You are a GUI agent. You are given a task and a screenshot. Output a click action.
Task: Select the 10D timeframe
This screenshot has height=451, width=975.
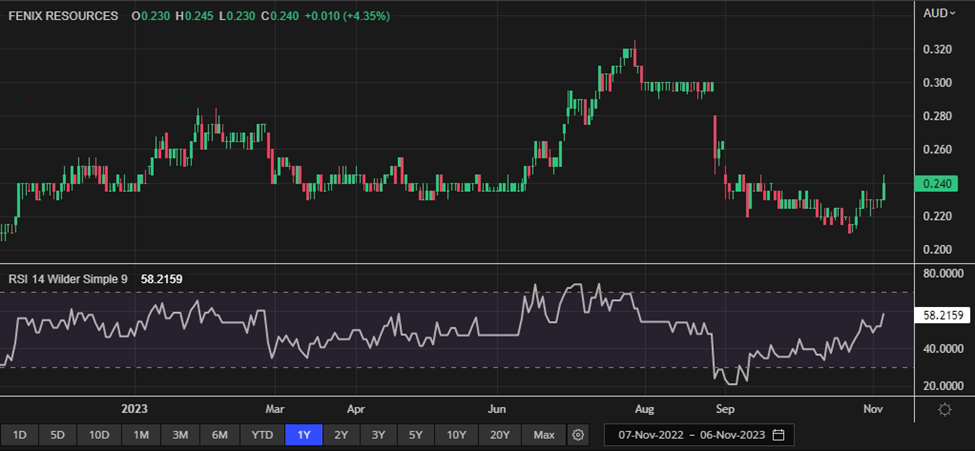click(x=99, y=434)
